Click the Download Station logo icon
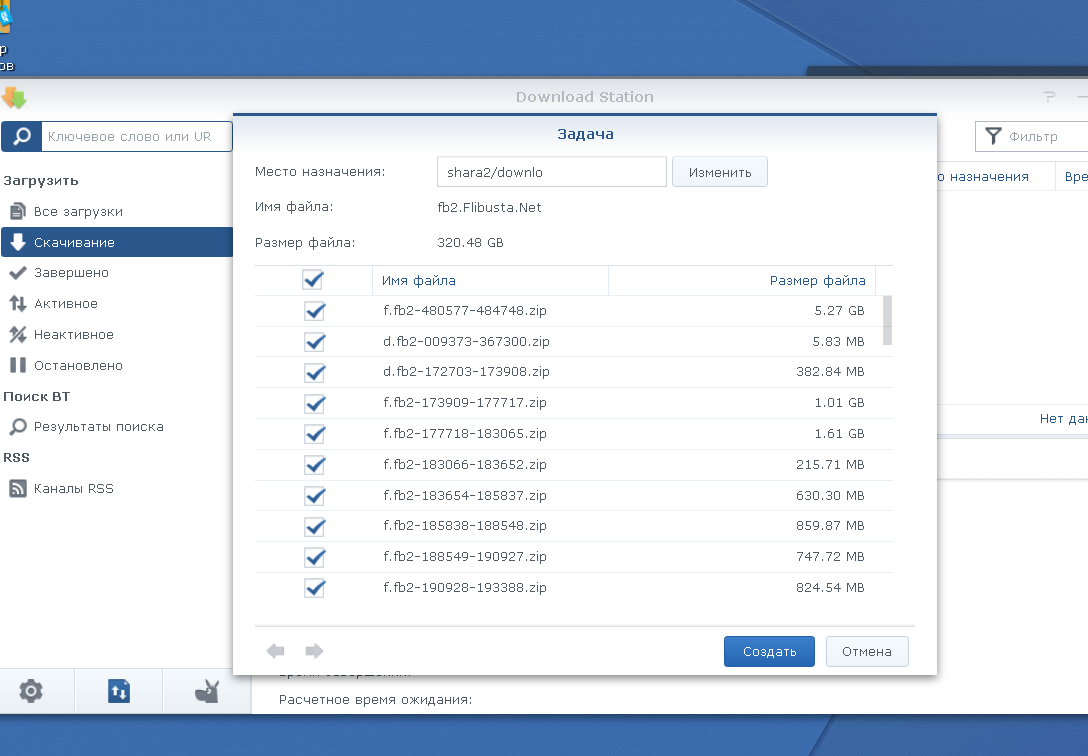The image size is (1088, 756). point(14,98)
